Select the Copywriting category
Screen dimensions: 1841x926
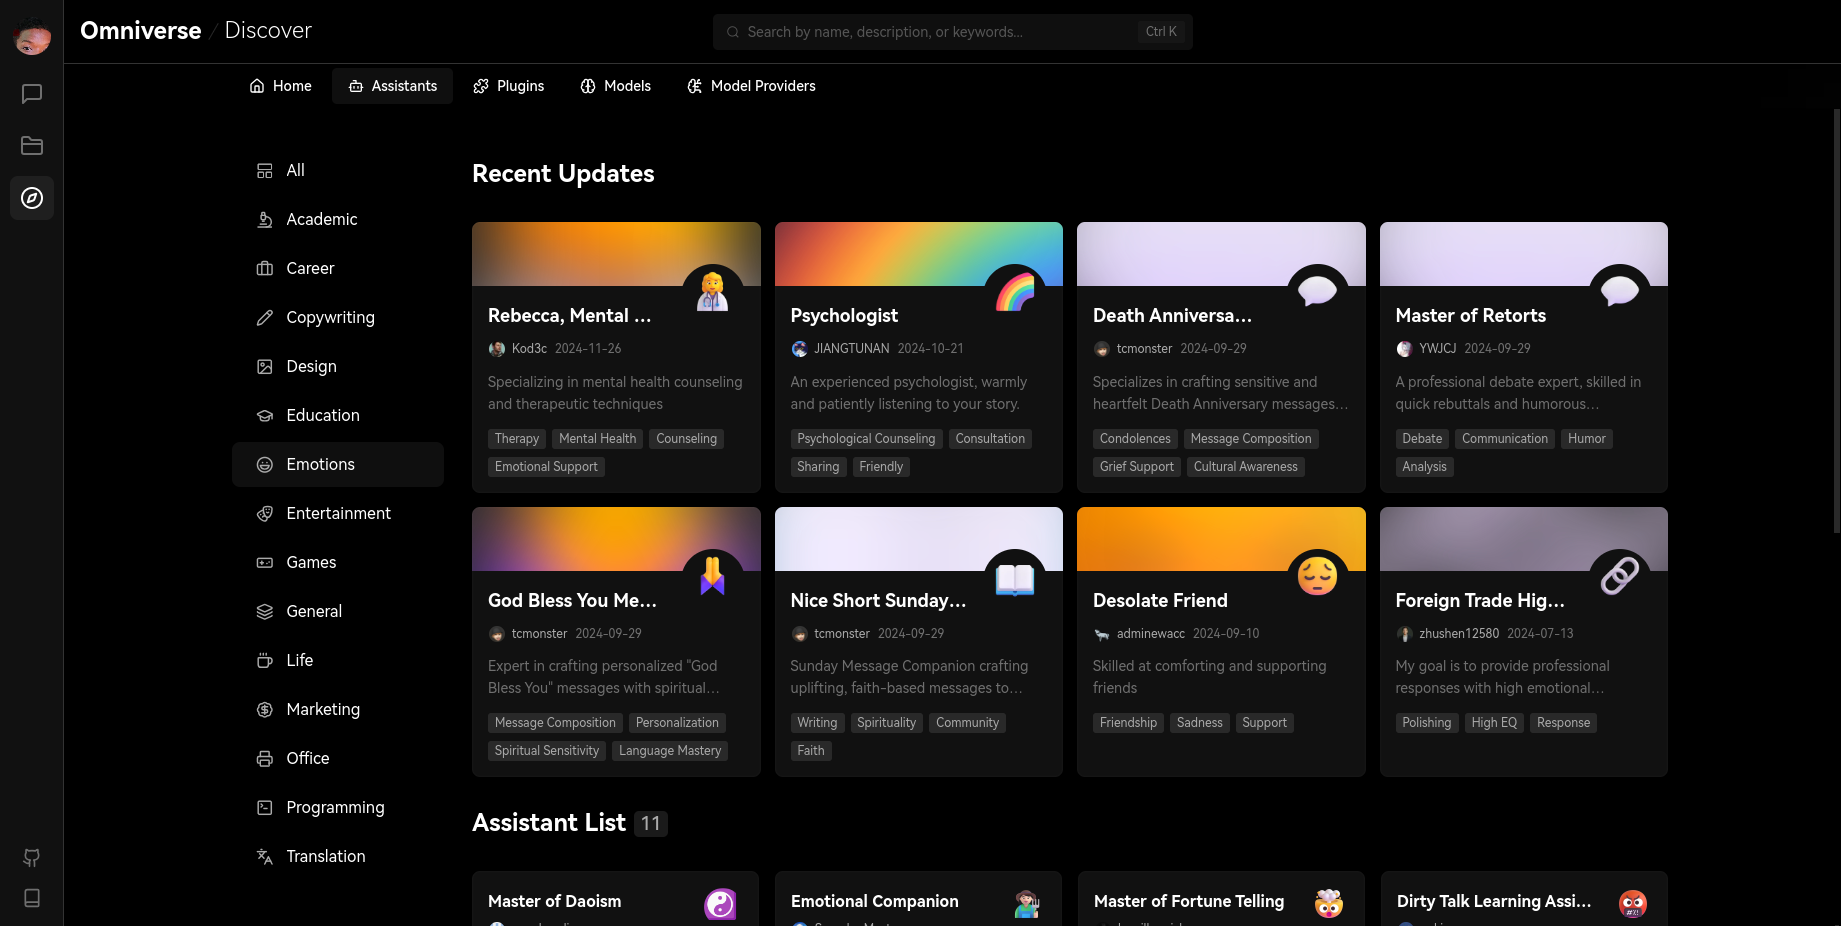coord(338,318)
